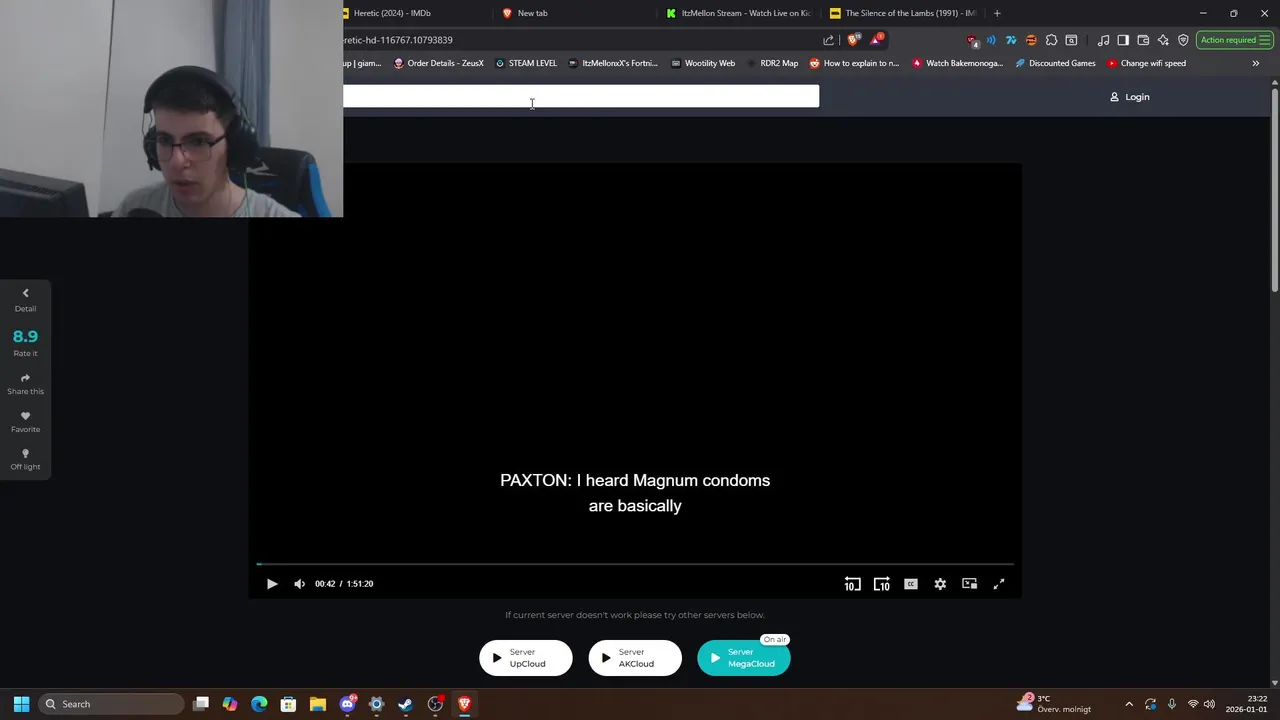
Task: Switch to The Silence of the Lambs tab
Action: pos(905,13)
